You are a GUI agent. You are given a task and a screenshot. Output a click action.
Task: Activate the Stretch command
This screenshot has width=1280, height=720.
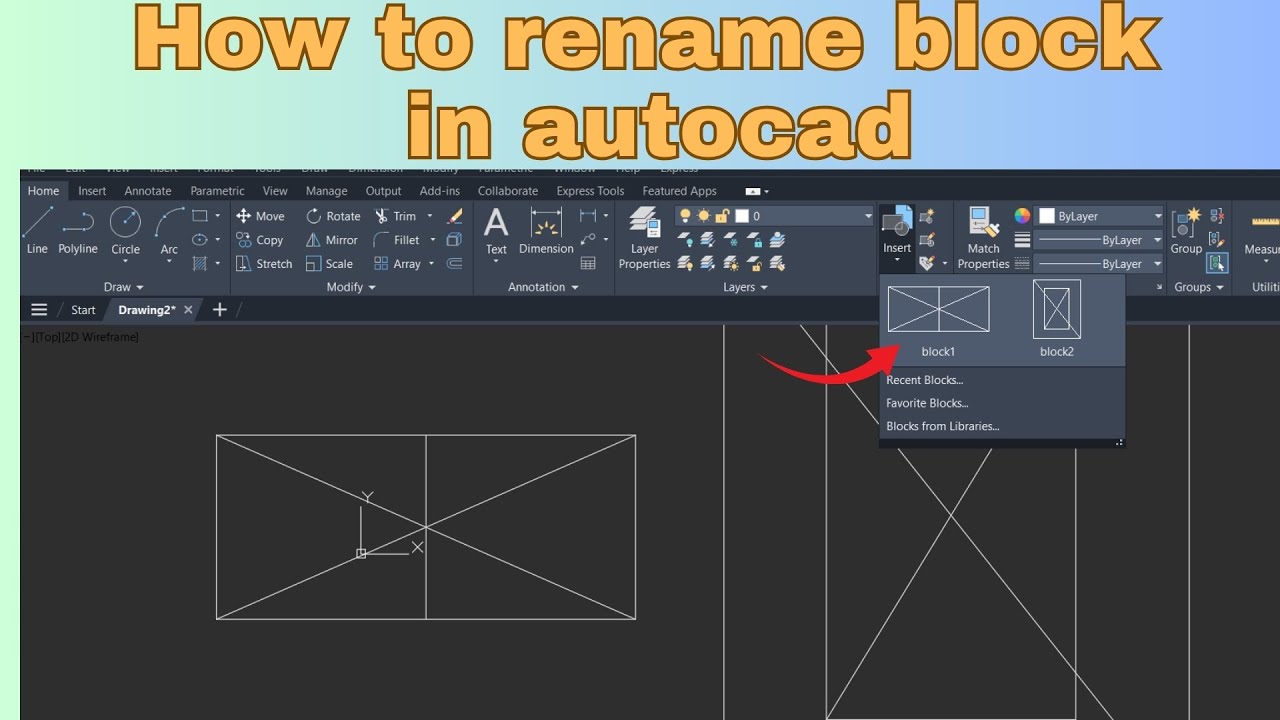(264, 264)
